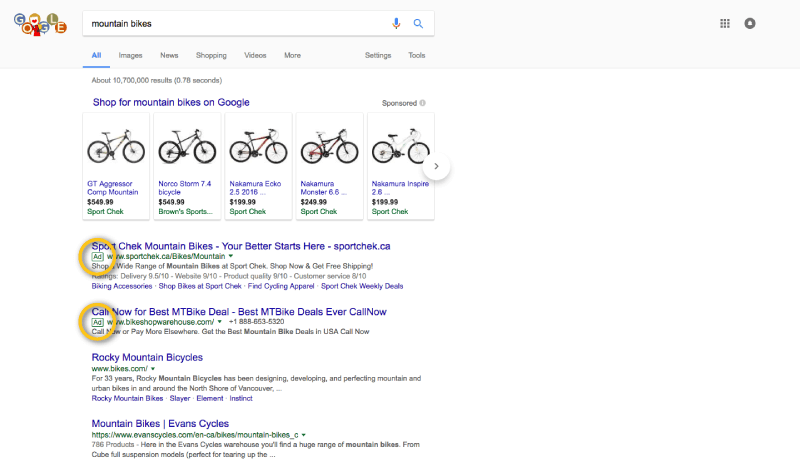Open GT Aggressor Comp Mountain bike image
800x472 pixels.
[x=116, y=146]
